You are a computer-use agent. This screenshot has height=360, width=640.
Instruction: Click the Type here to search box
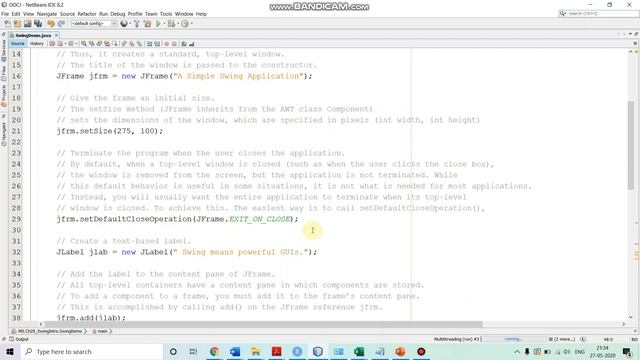pos(91,351)
